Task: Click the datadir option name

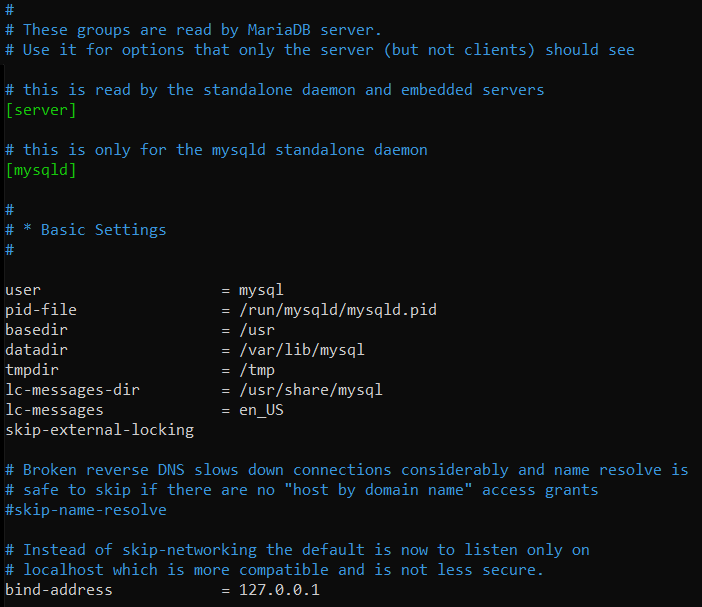Action: 36,350
